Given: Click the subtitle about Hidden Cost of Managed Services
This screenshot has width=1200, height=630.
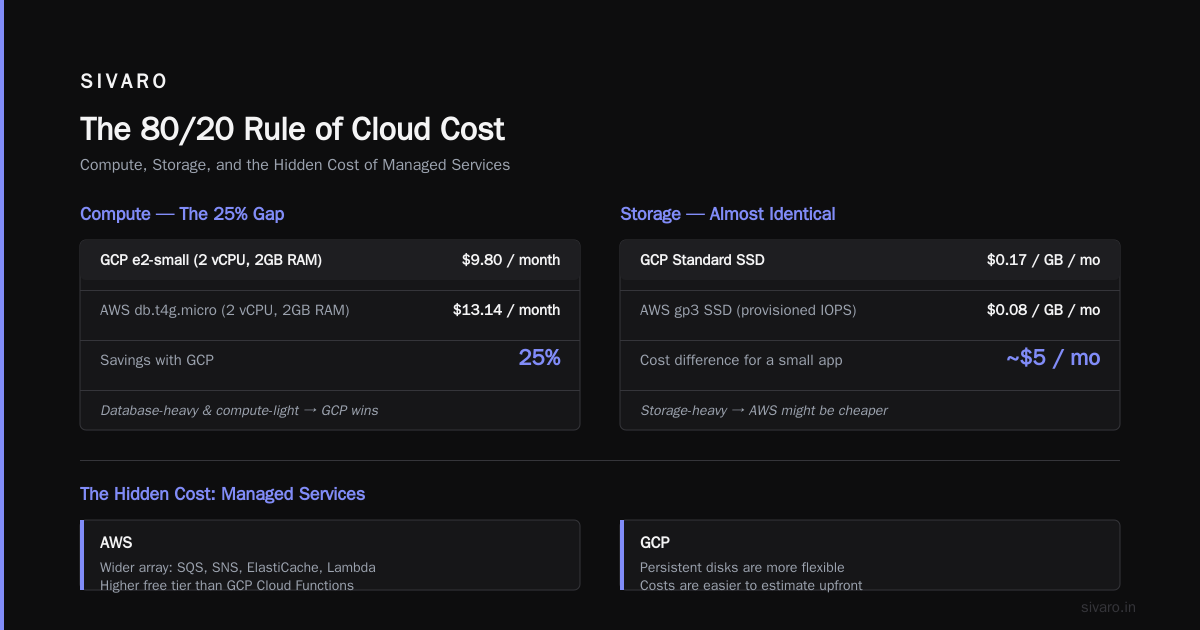Looking at the screenshot, I should tap(295, 165).
